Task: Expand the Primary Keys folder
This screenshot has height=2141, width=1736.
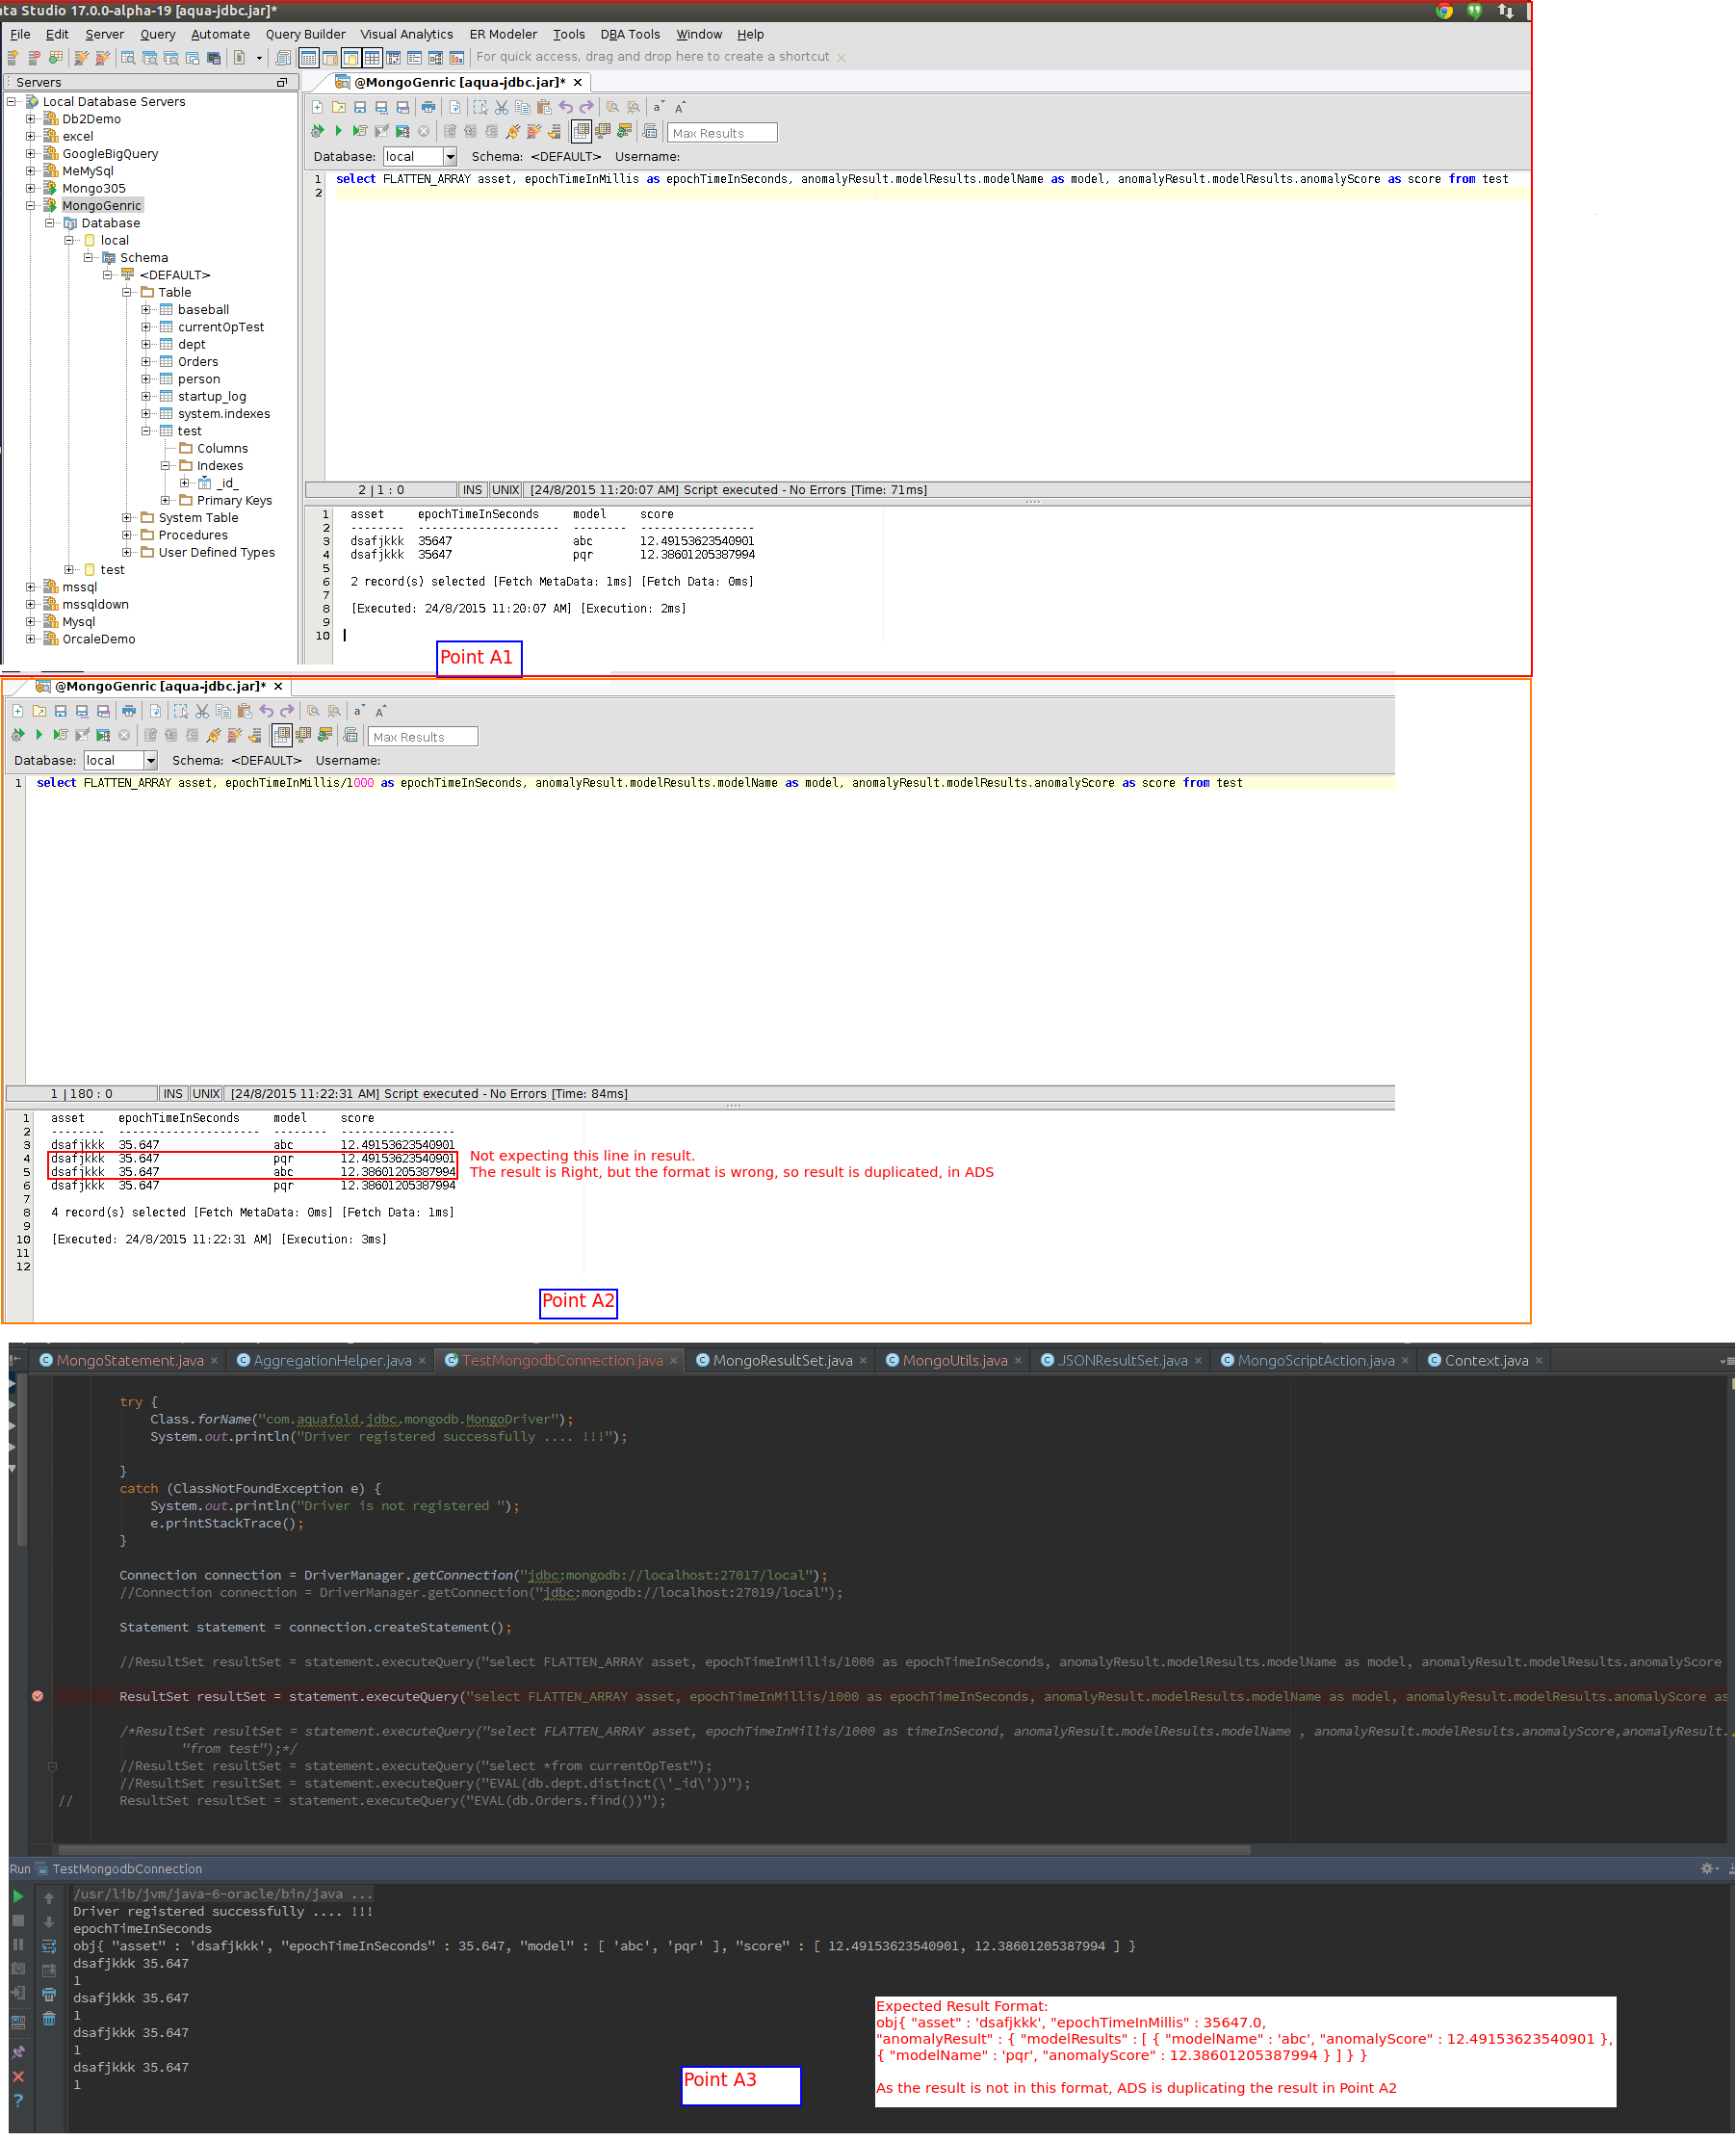Action: tap(166, 500)
